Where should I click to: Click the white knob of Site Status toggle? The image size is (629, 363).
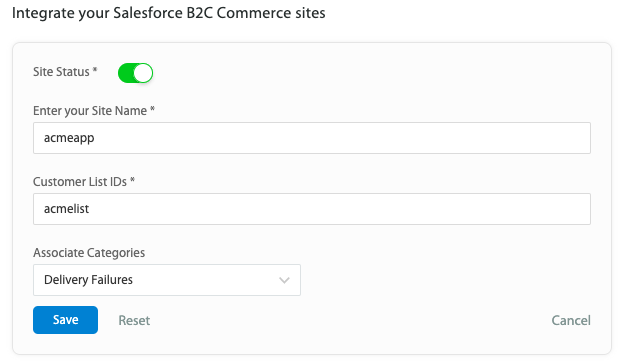143,73
